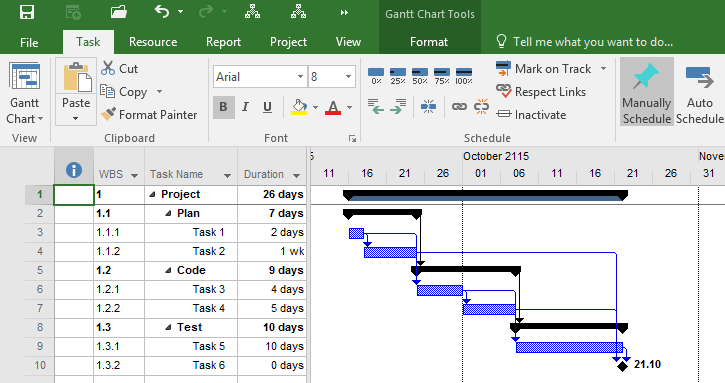Link the selected tasks
Screen dimensions: 725x383
459,107
